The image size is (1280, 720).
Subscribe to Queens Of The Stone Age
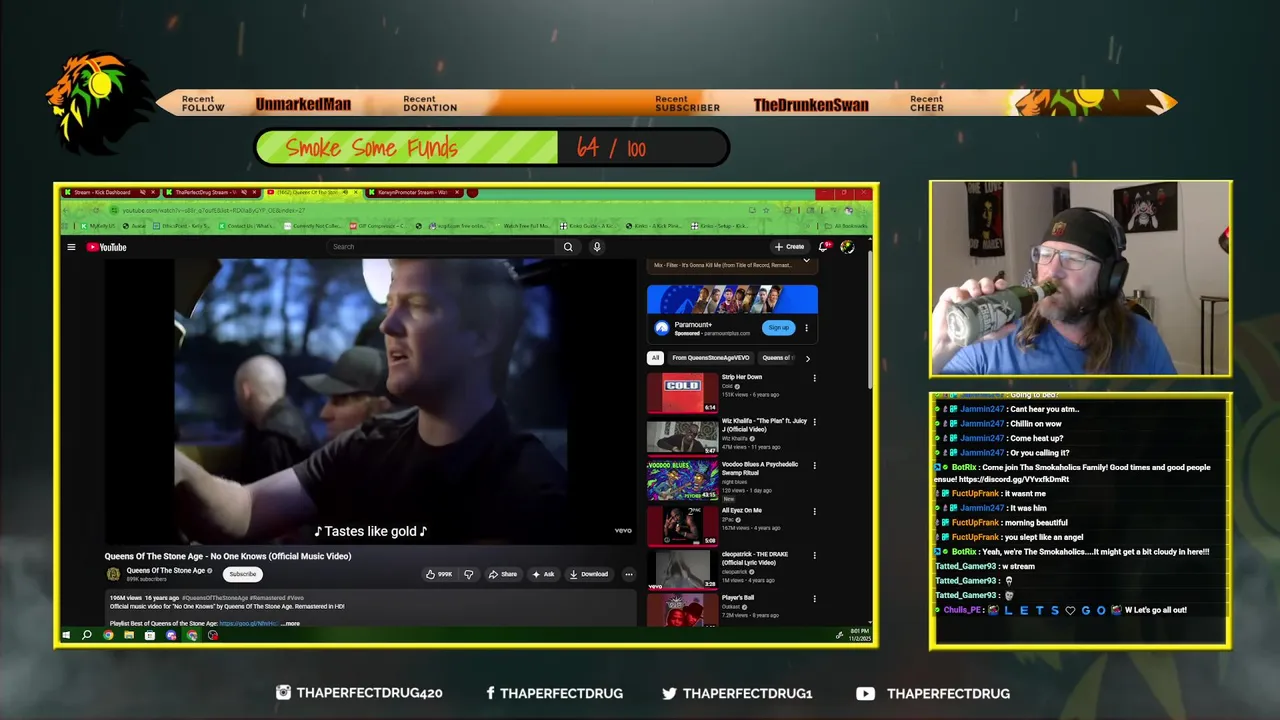pyautogui.click(x=243, y=574)
